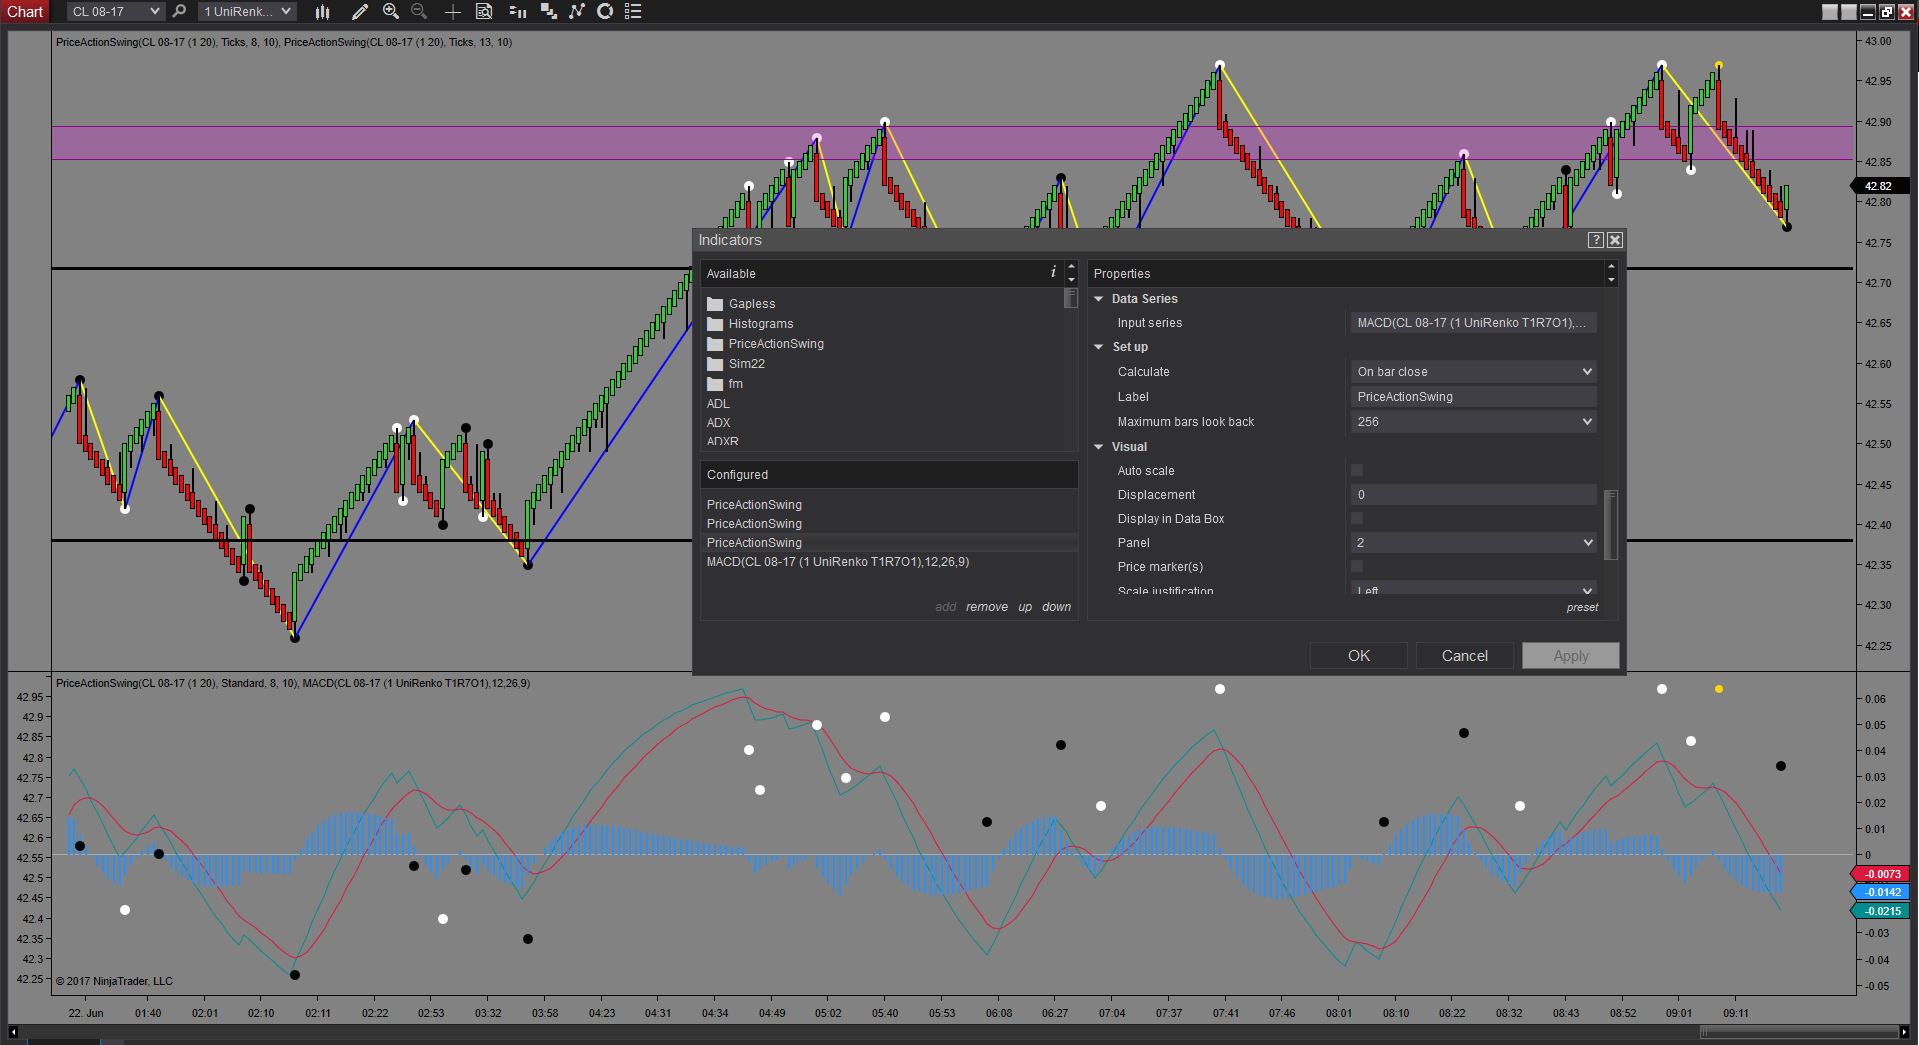Viewport: 1919px width, 1045px height.
Task: Click the Displacement input field
Action: pos(1473,495)
